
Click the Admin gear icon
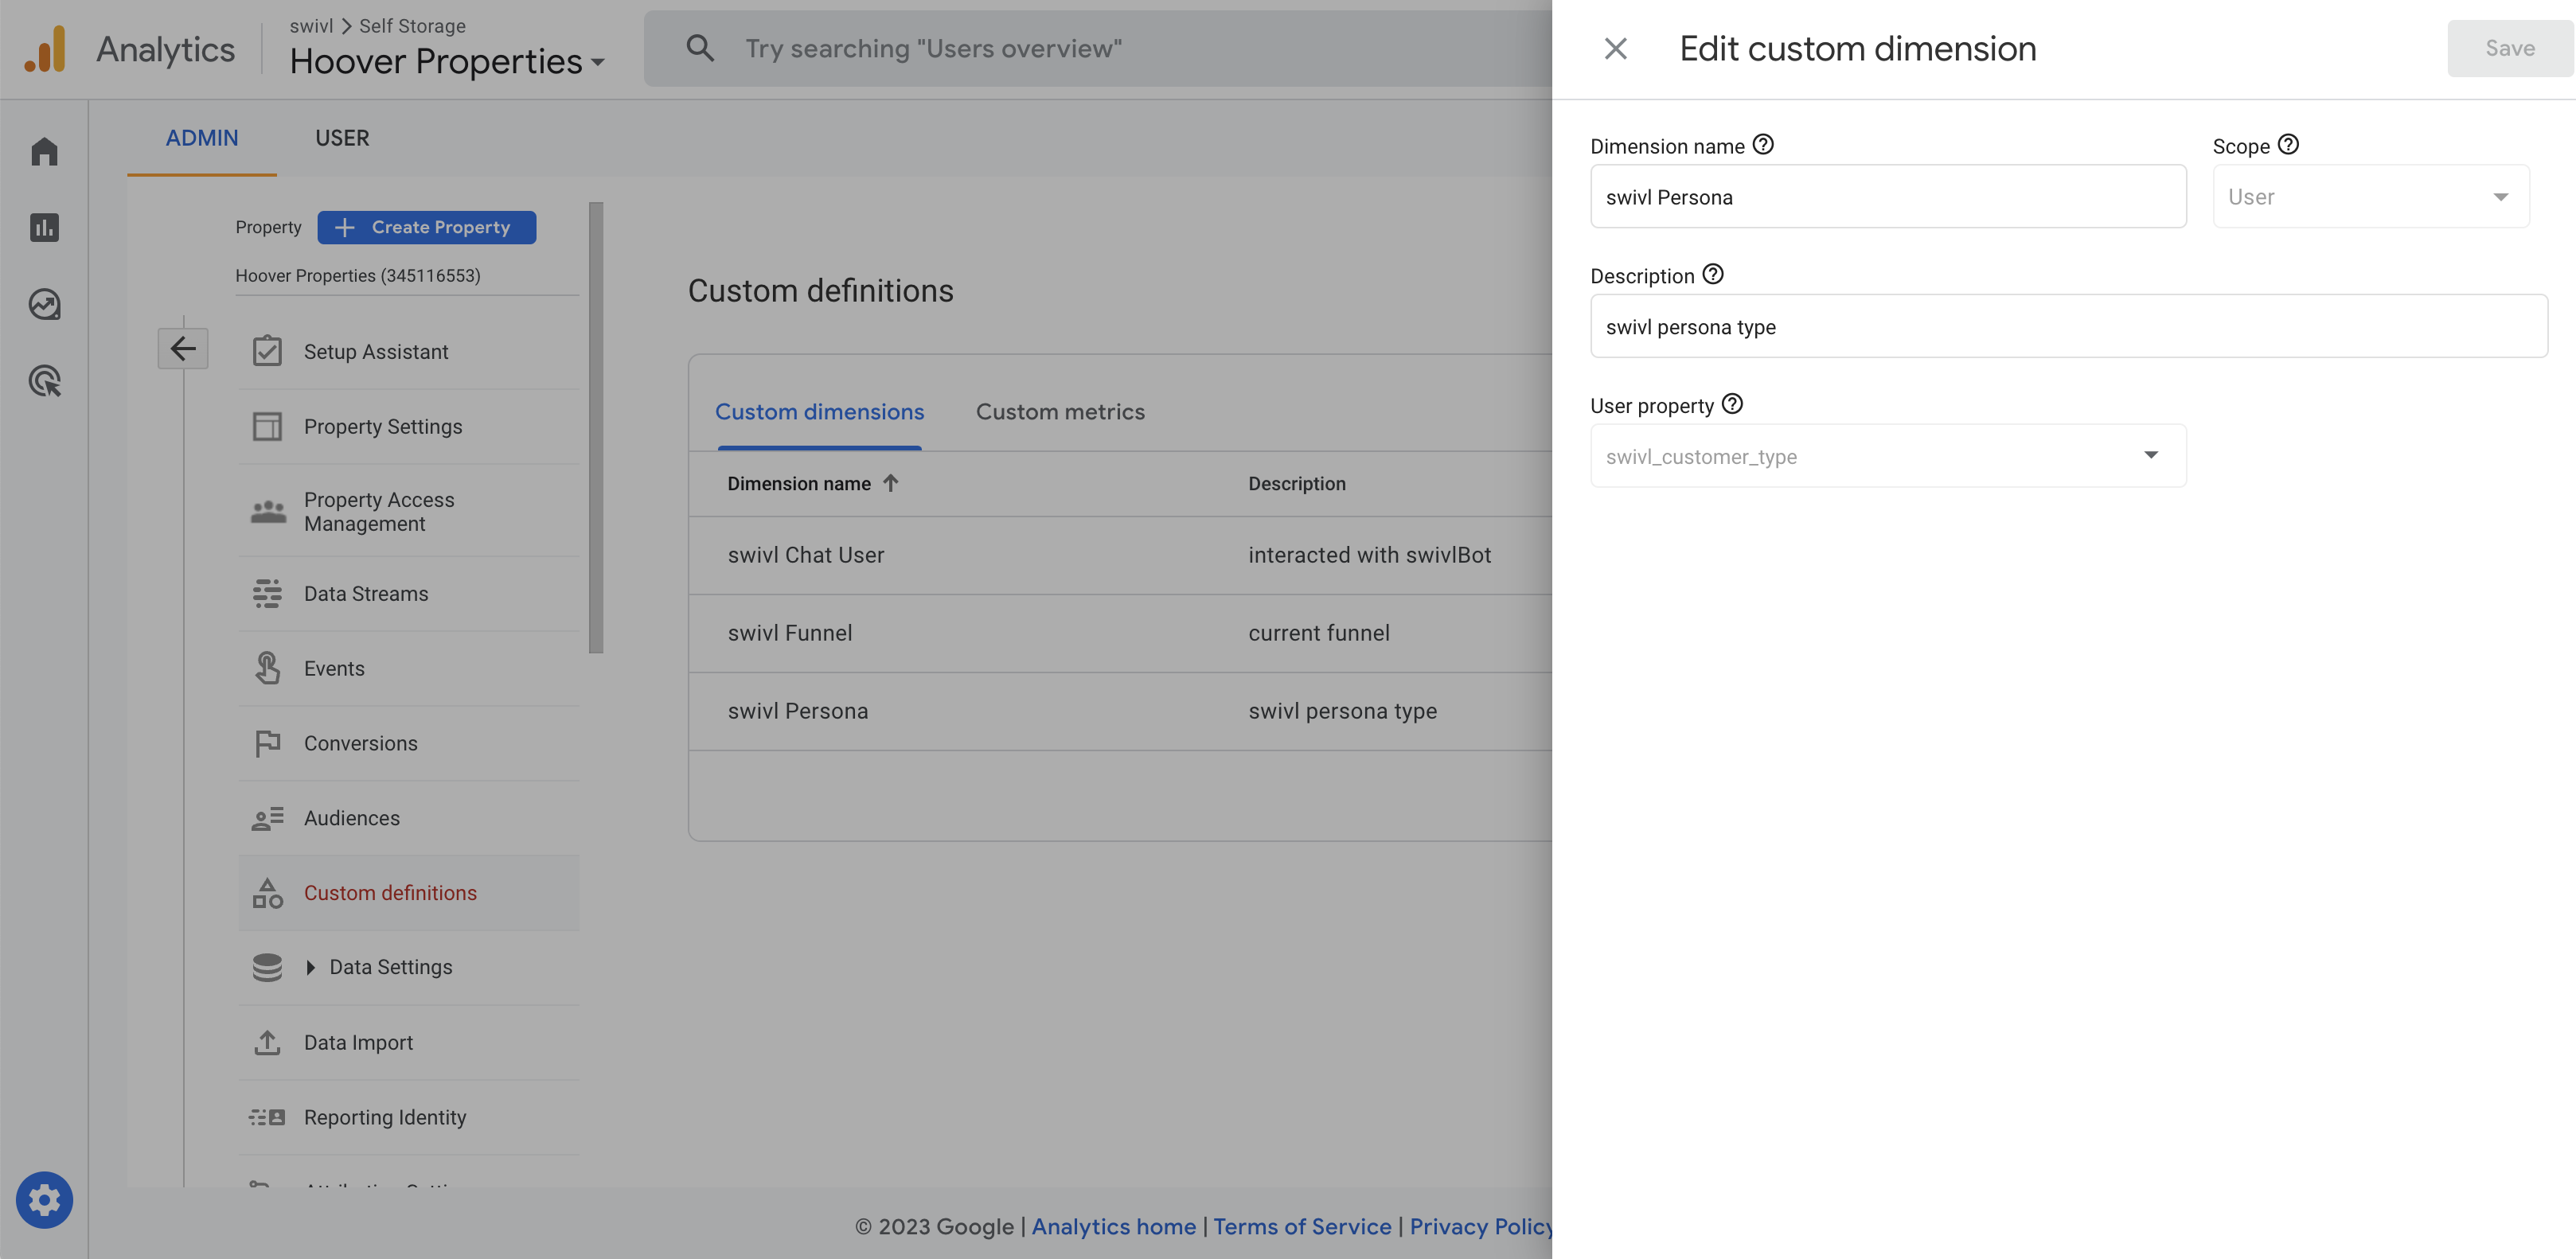tap(44, 1199)
